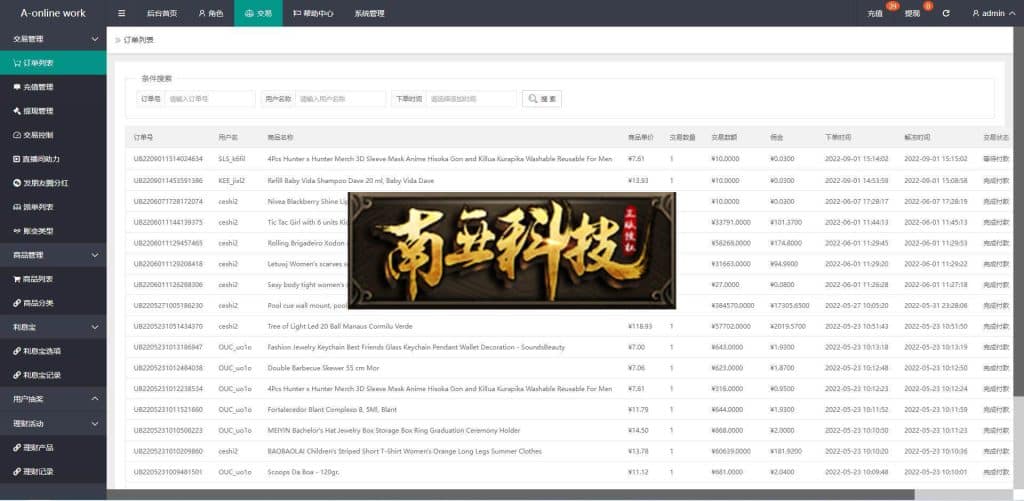The image size is (1024, 501).
Task: Click the round icon beside 发朋友圈分红
Action: (17, 183)
